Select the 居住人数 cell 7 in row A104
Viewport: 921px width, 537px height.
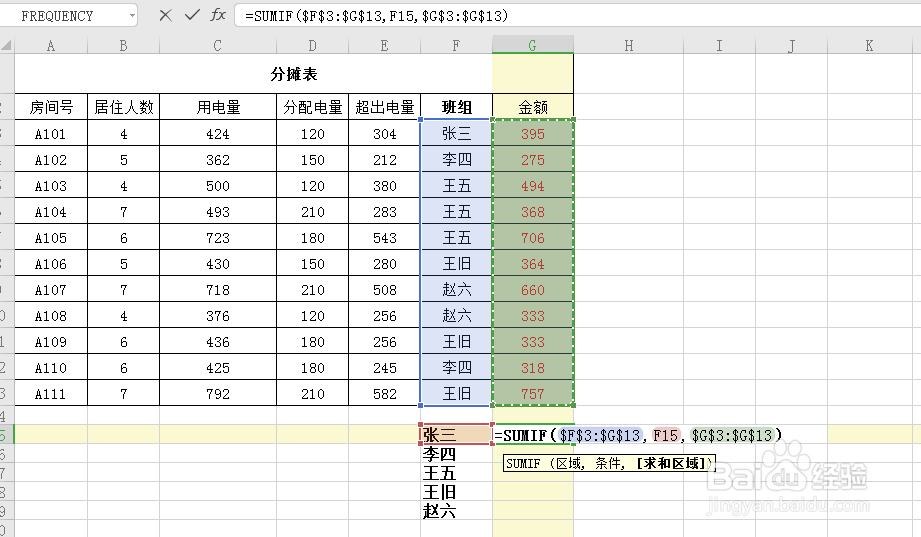click(123, 212)
